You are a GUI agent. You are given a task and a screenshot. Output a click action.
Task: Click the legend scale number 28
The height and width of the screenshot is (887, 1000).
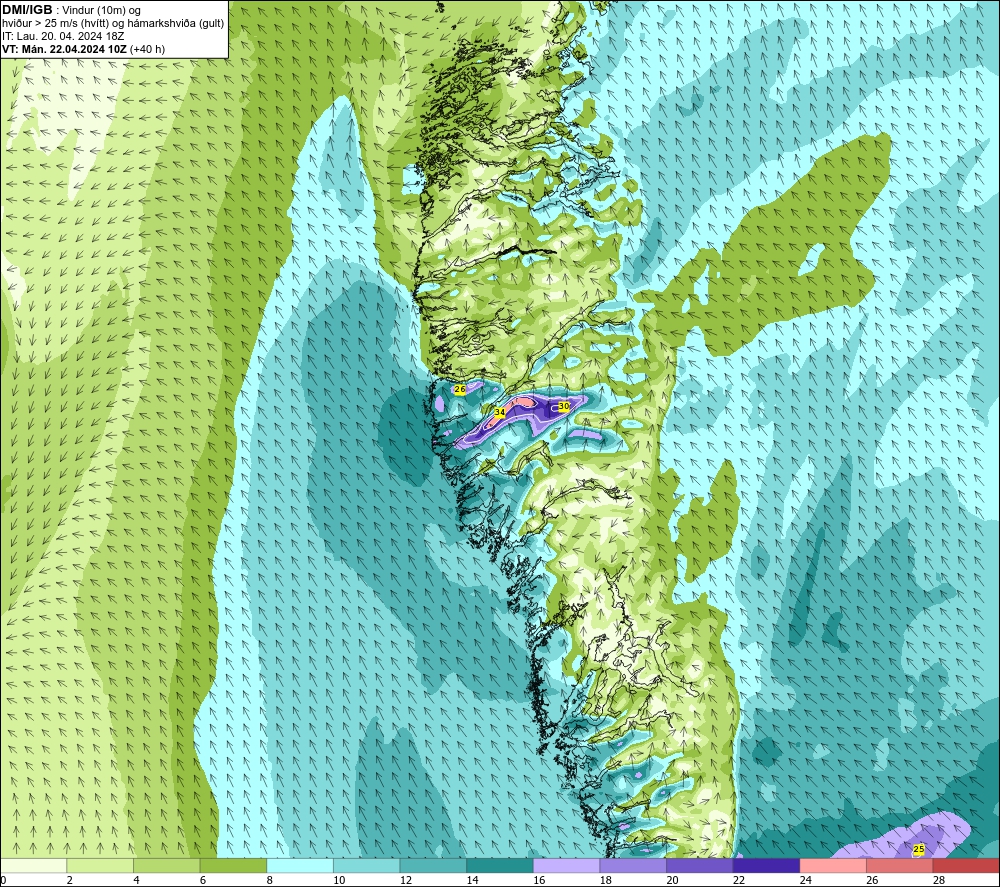coord(939,880)
